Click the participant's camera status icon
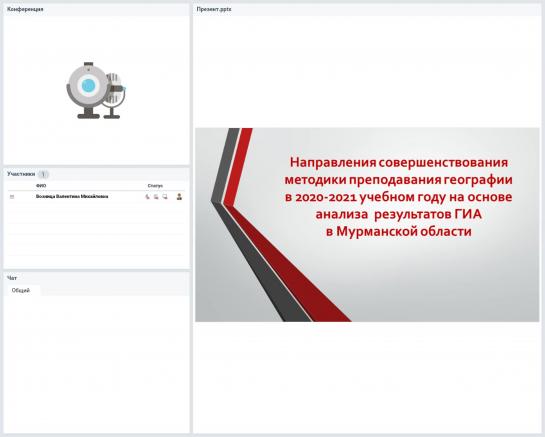 coord(156,197)
